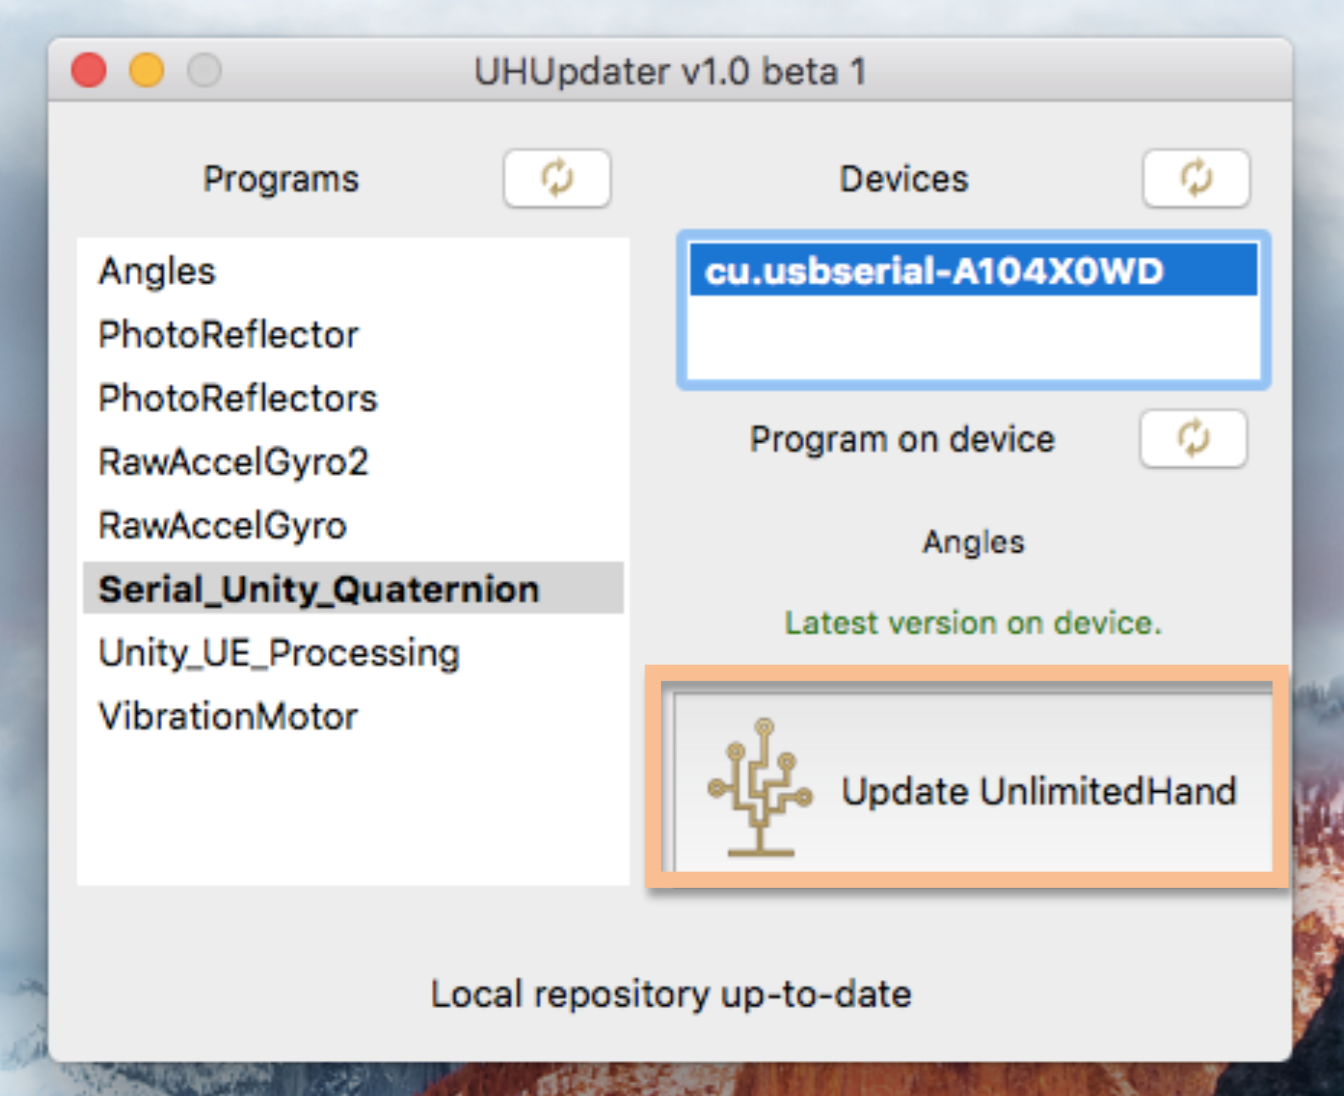Click the Programs heading label
Image resolution: width=1344 pixels, height=1096 pixels.
click(281, 179)
